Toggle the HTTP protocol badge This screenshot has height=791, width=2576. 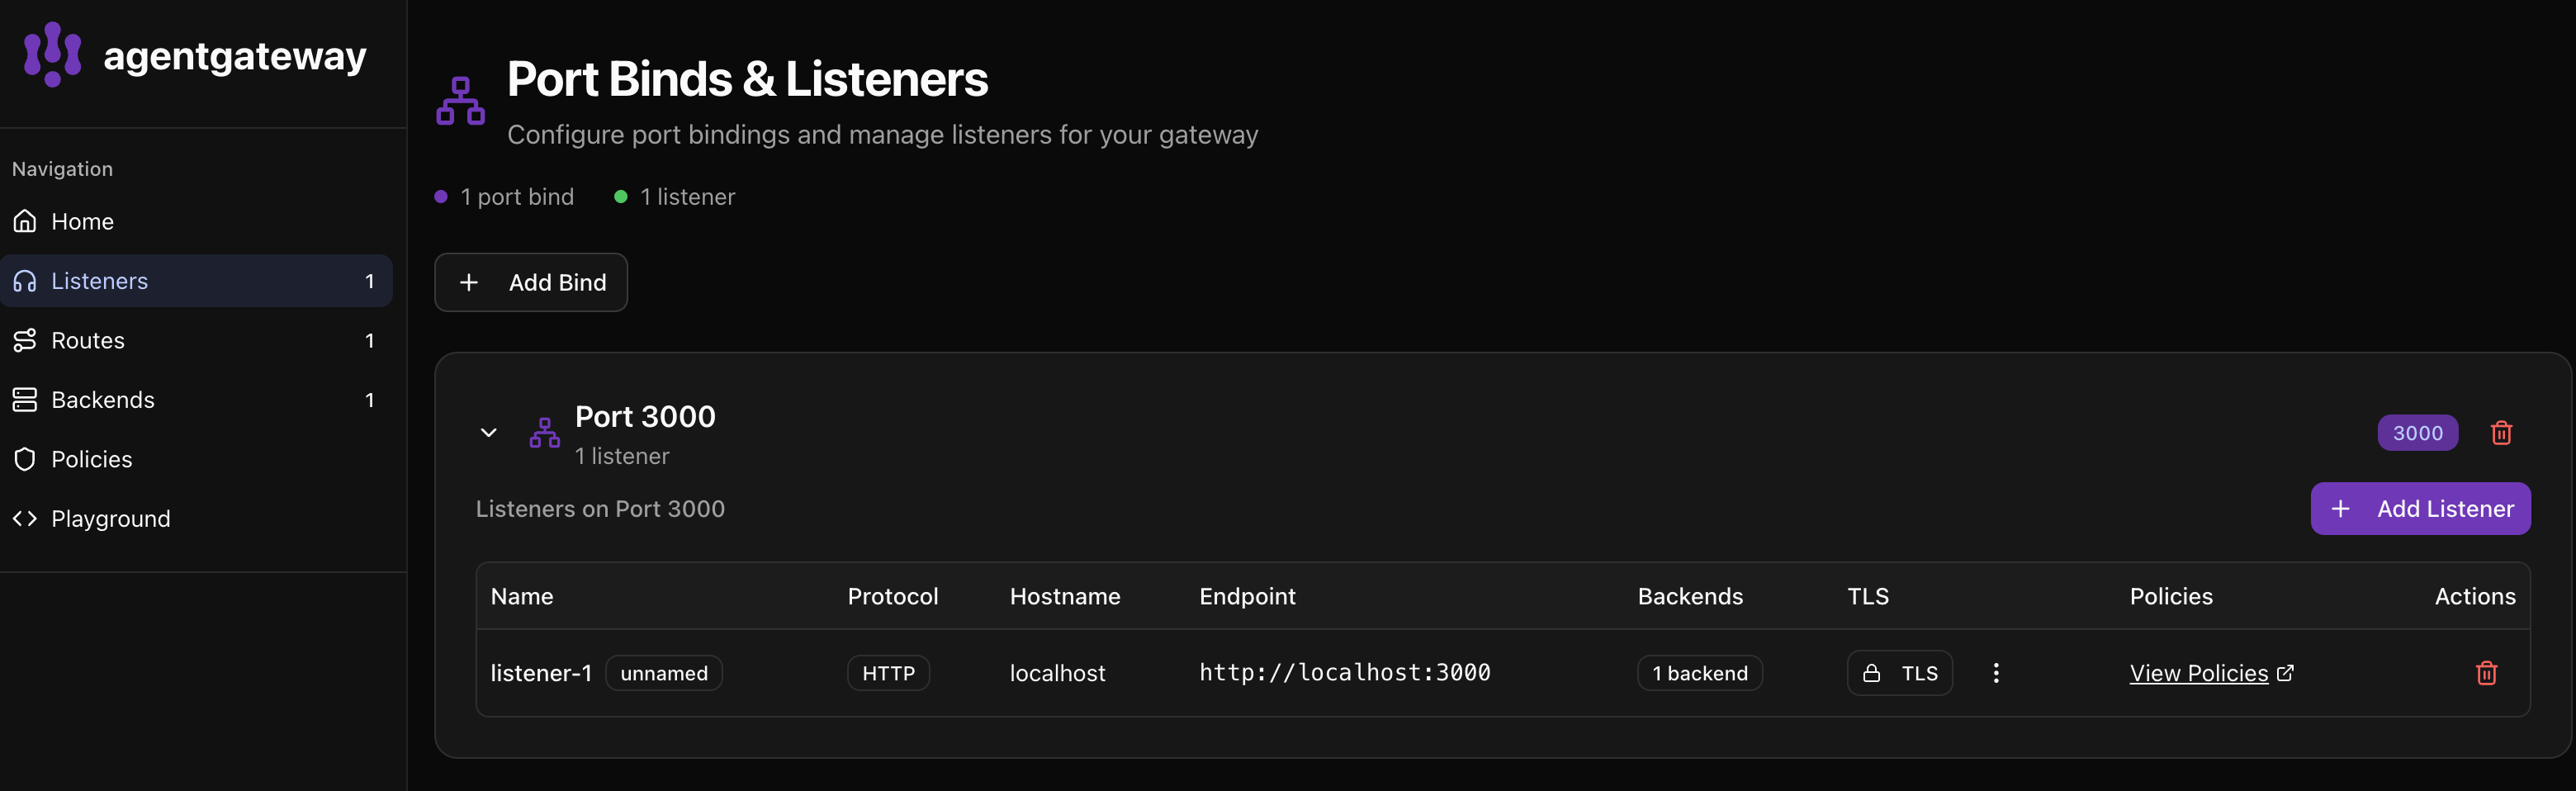(888, 672)
